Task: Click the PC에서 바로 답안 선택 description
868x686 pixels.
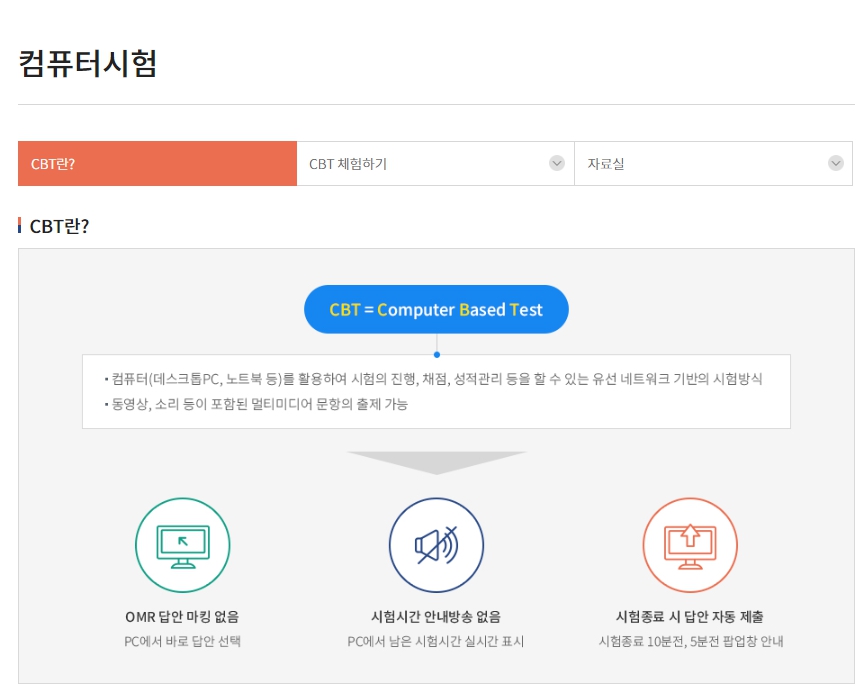Action: coord(182,641)
